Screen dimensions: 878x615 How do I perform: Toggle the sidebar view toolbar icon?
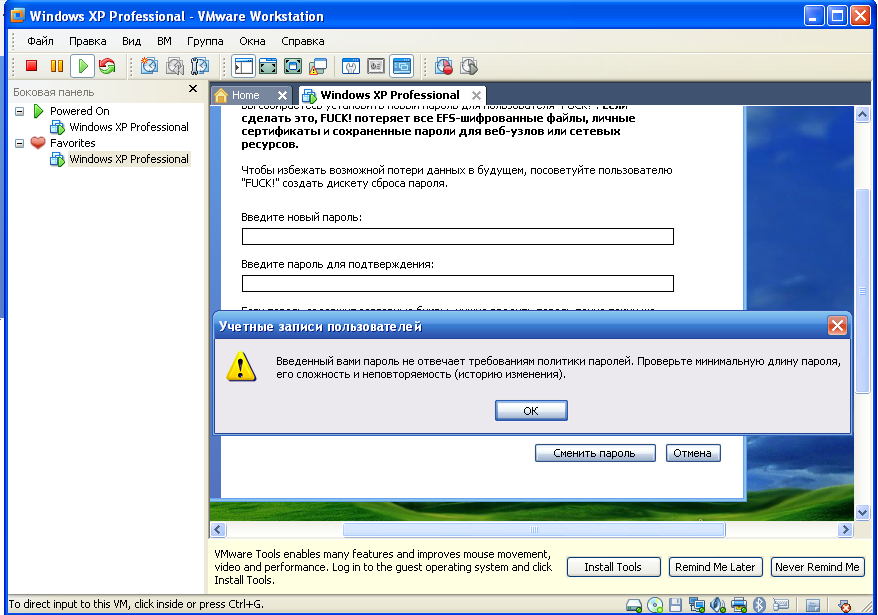pyautogui.click(x=244, y=66)
